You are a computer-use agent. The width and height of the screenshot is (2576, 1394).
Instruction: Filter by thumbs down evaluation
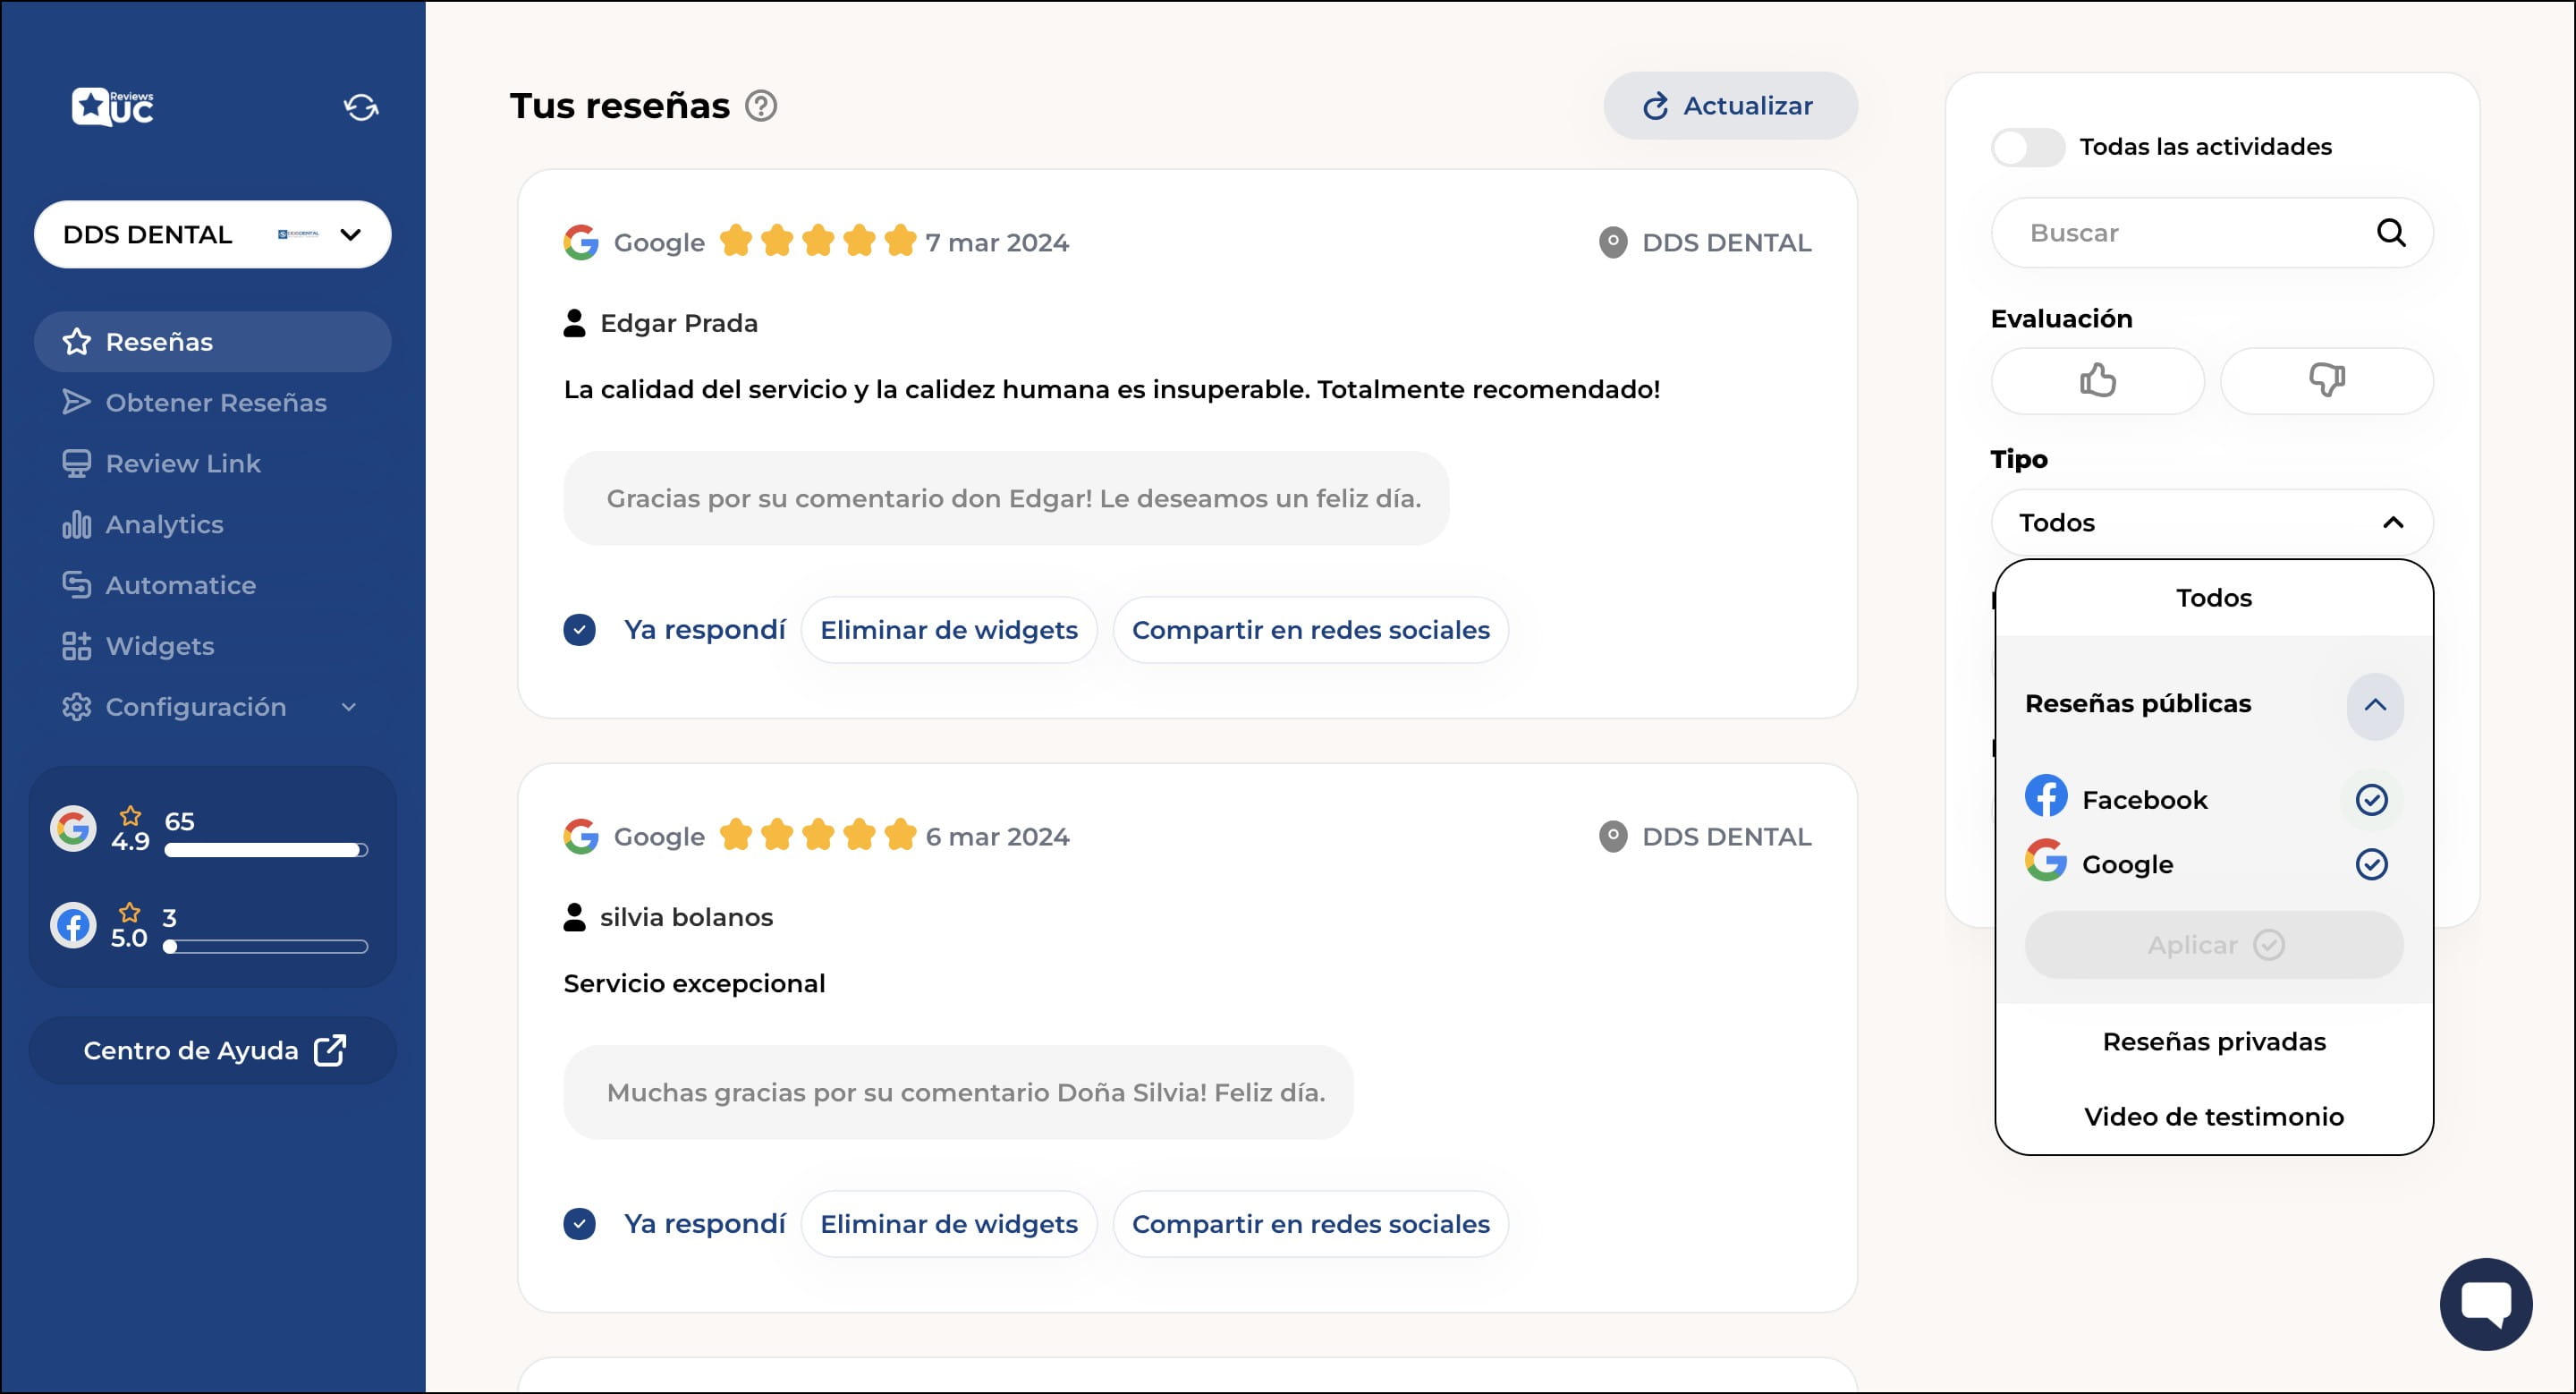point(2326,380)
